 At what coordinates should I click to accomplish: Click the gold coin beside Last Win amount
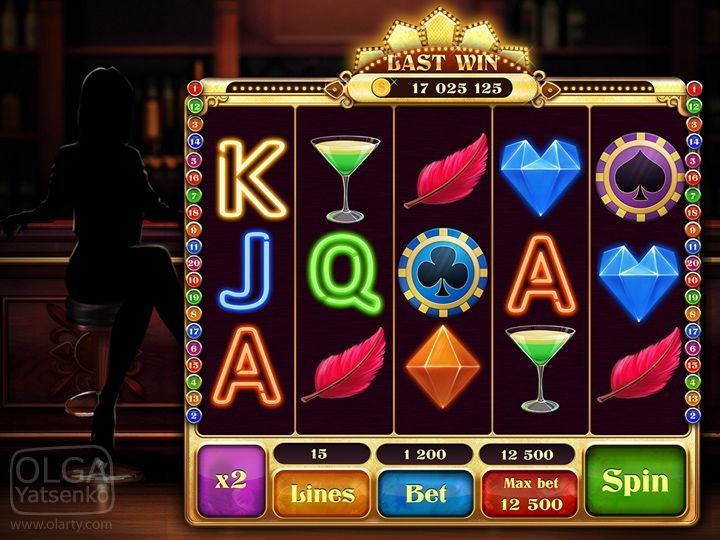[x=381, y=87]
